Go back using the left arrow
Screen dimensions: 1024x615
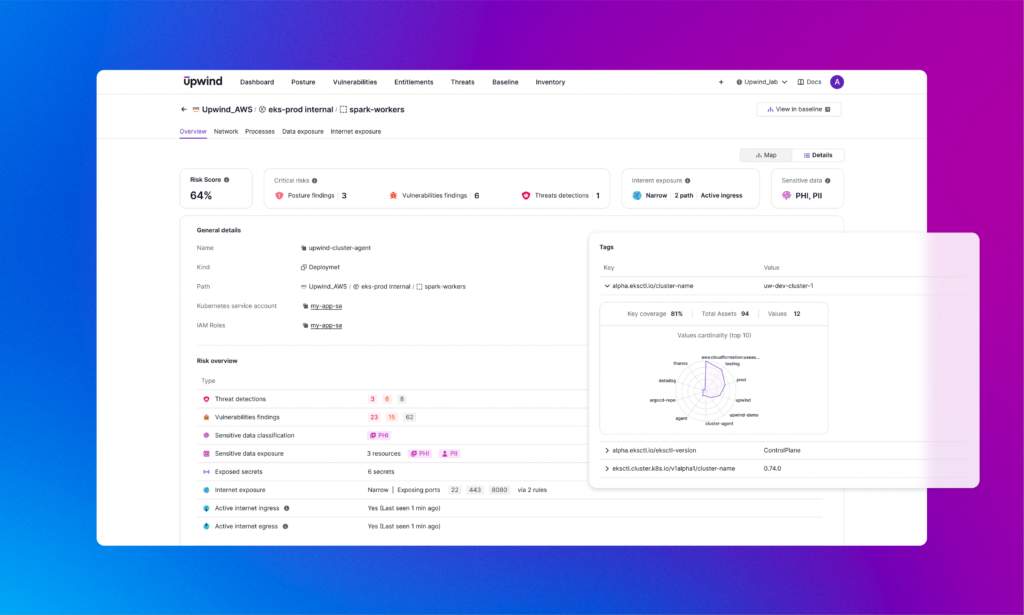coord(184,110)
